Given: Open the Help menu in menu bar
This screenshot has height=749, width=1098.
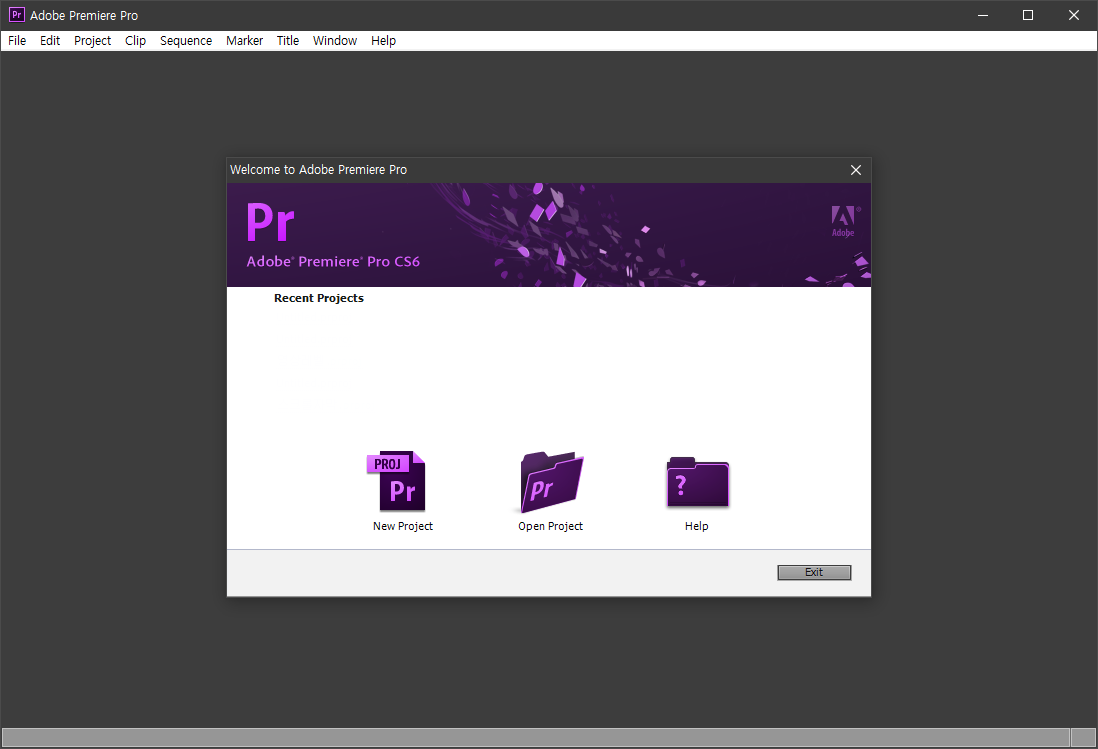Looking at the screenshot, I should [x=383, y=41].
